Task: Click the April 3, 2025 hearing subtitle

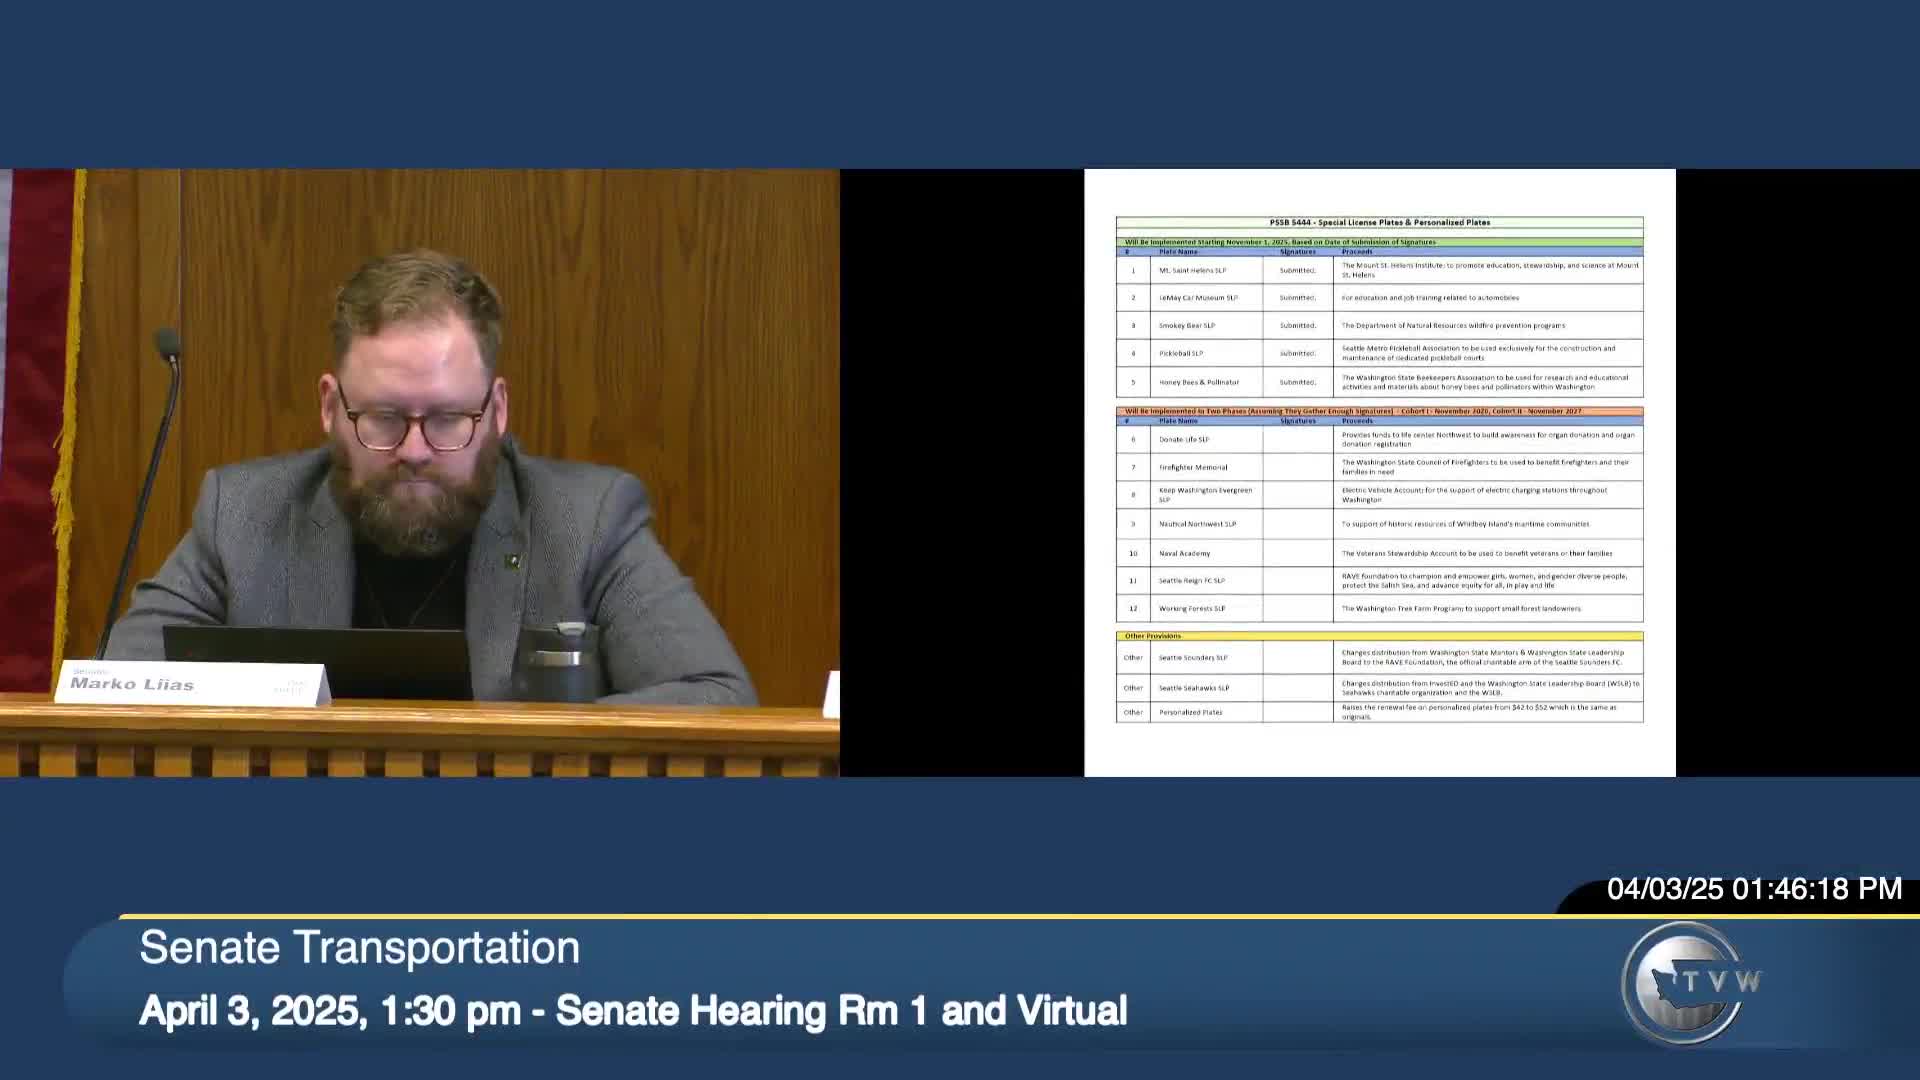Action: pyautogui.click(x=633, y=1011)
